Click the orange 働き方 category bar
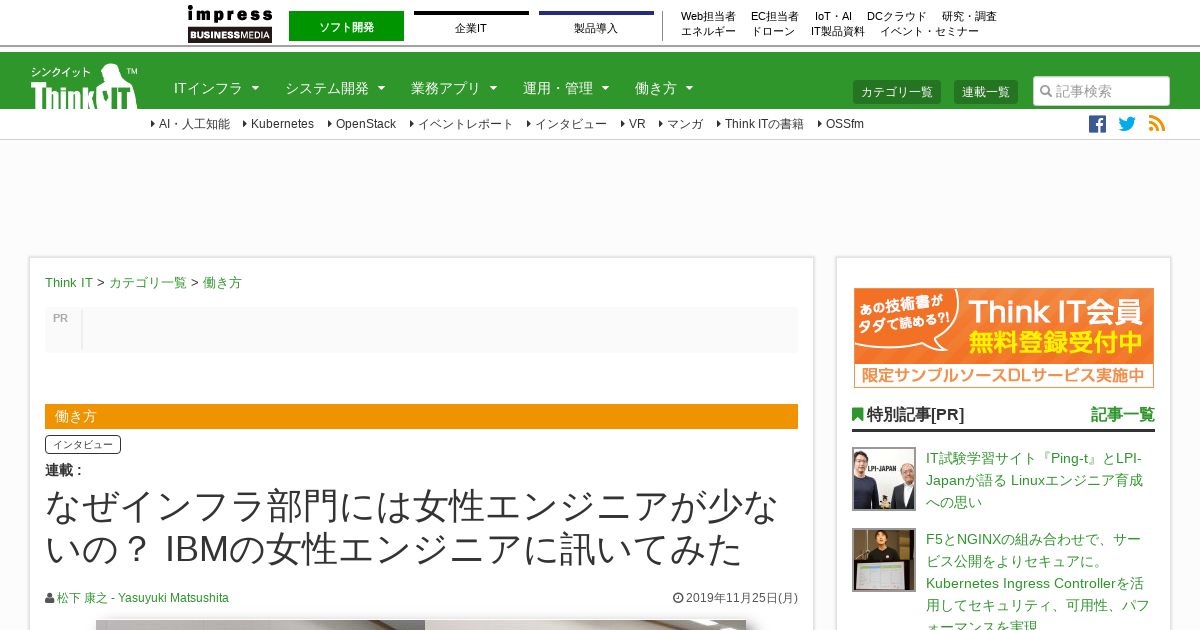The height and width of the screenshot is (630, 1200). [421, 416]
